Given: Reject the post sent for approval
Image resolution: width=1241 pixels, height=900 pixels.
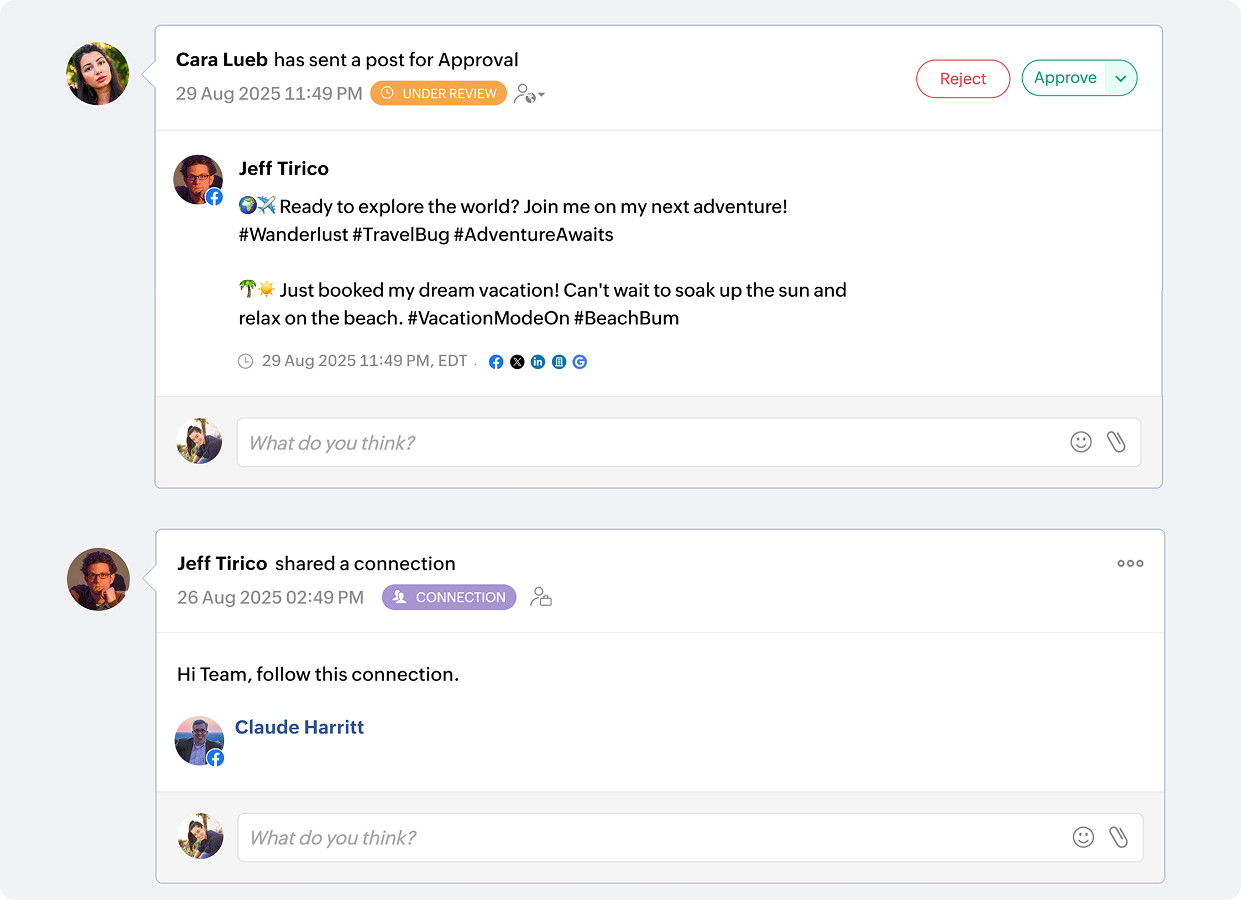Looking at the screenshot, I should pyautogui.click(x=963, y=79).
